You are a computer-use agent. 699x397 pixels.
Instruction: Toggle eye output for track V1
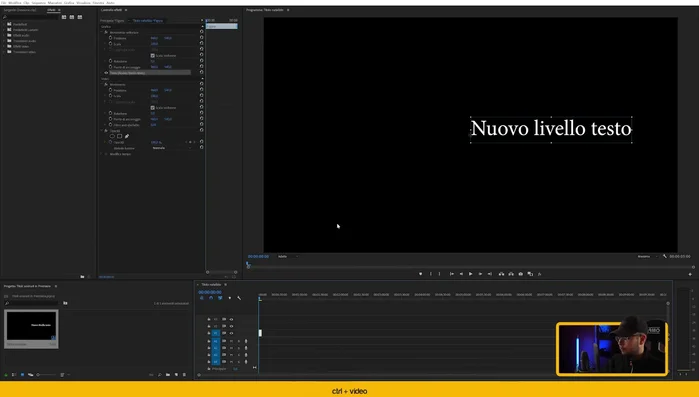(231, 333)
